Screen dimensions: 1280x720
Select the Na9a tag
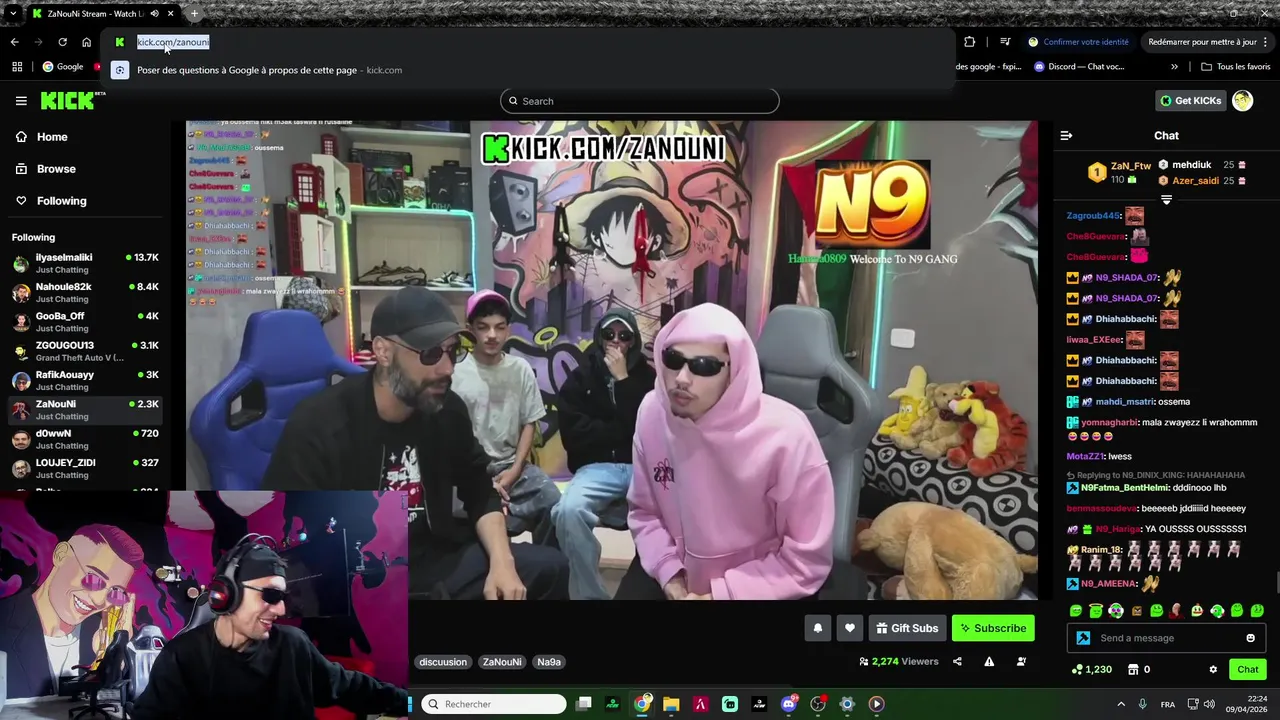pyautogui.click(x=549, y=662)
